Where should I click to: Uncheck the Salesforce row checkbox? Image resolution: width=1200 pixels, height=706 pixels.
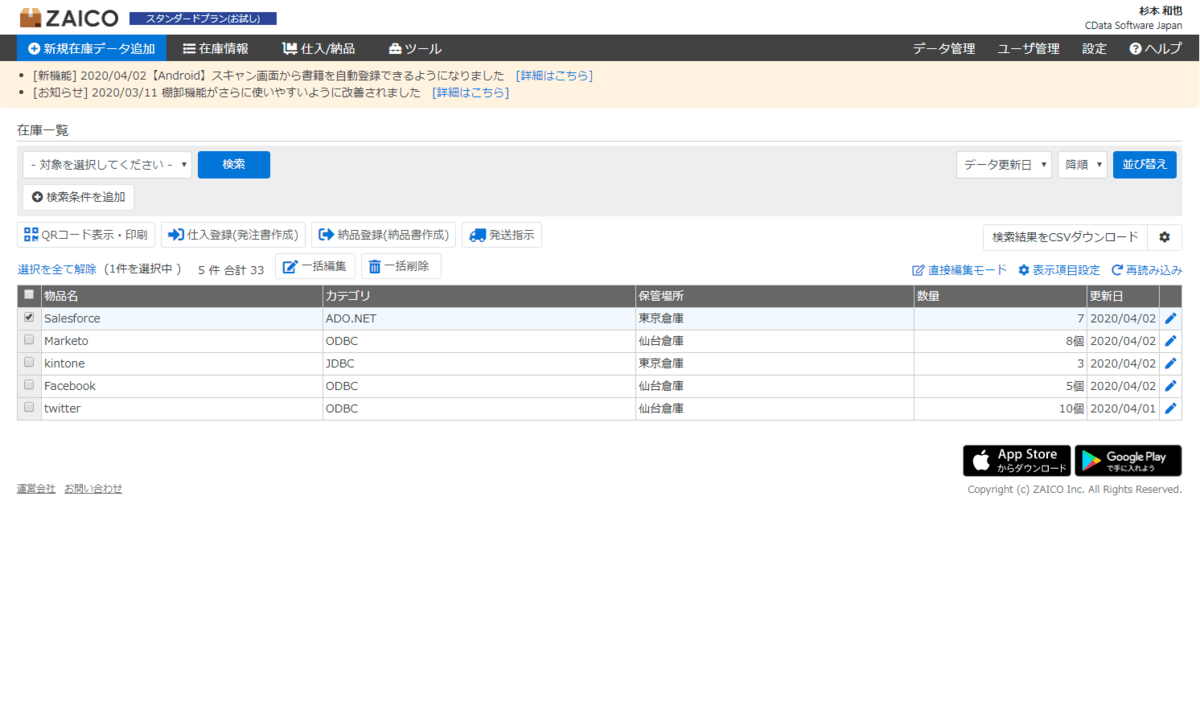29,317
